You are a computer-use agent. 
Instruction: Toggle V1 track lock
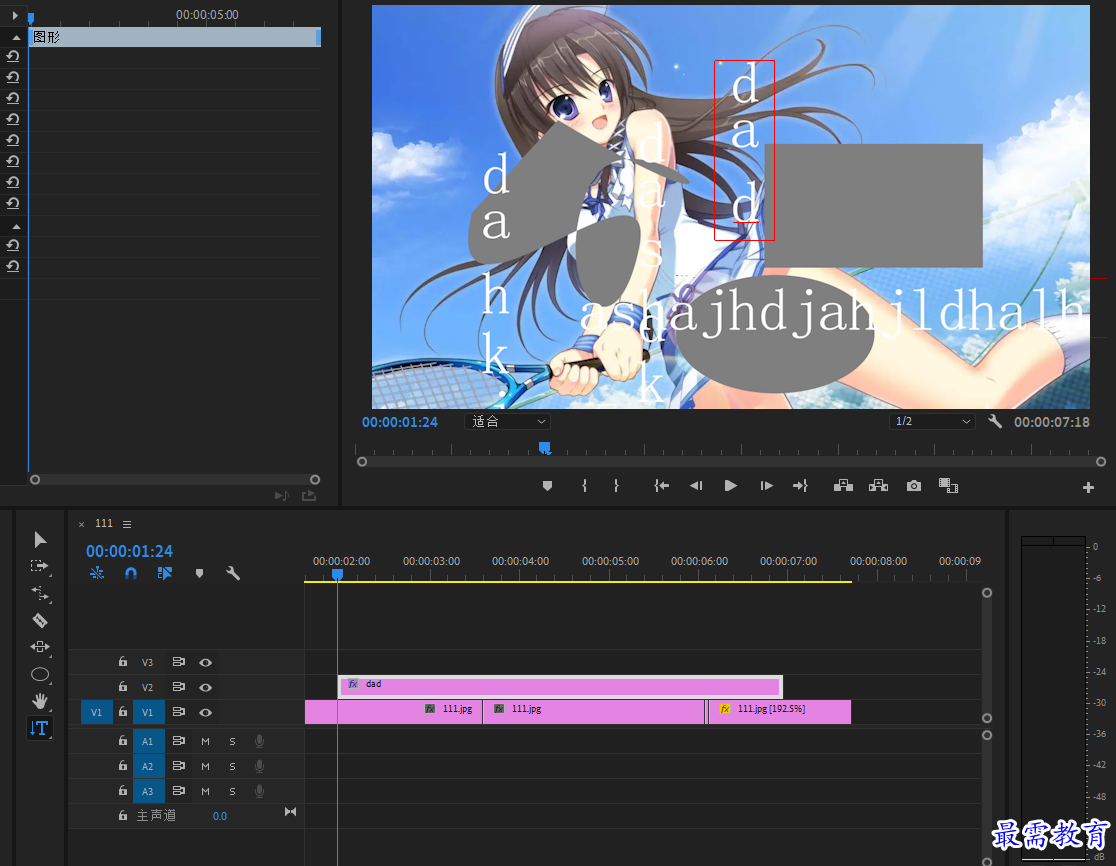pyautogui.click(x=122, y=712)
